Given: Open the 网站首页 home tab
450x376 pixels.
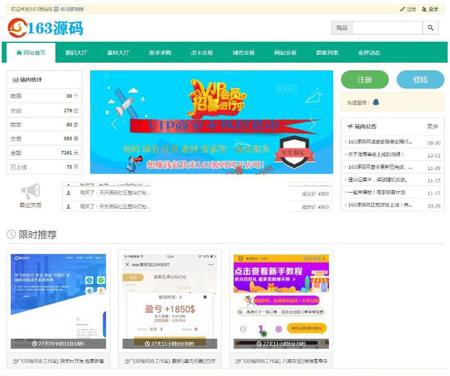Looking at the screenshot, I should click(31, 53).
